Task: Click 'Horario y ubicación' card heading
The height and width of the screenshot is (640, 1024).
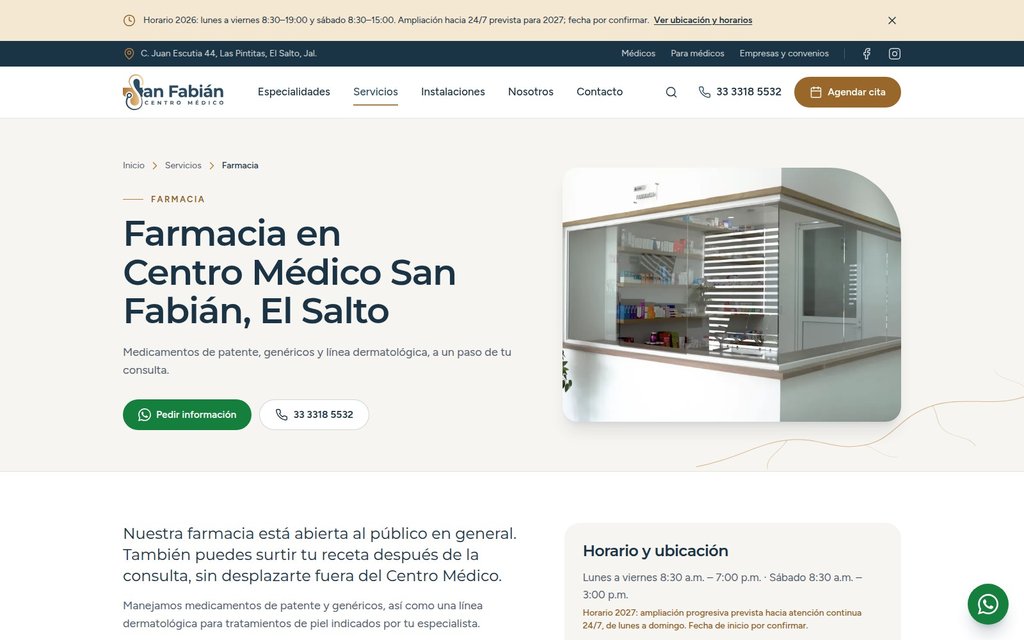Action: pos(655,551)
